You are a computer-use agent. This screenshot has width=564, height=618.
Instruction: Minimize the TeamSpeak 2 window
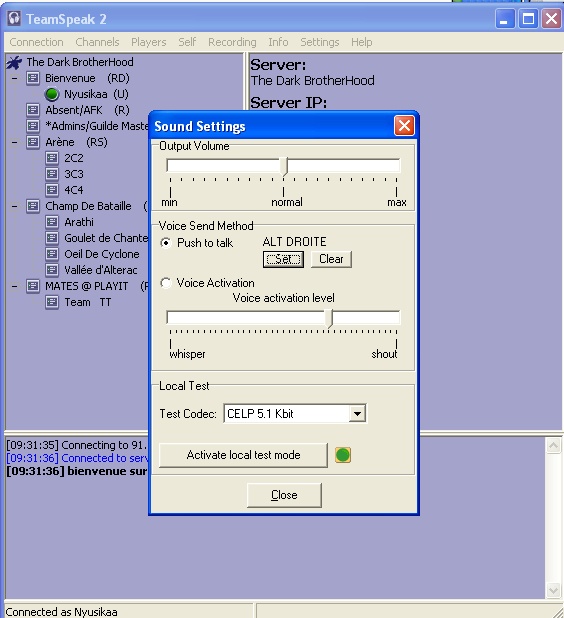click(505, 19)
